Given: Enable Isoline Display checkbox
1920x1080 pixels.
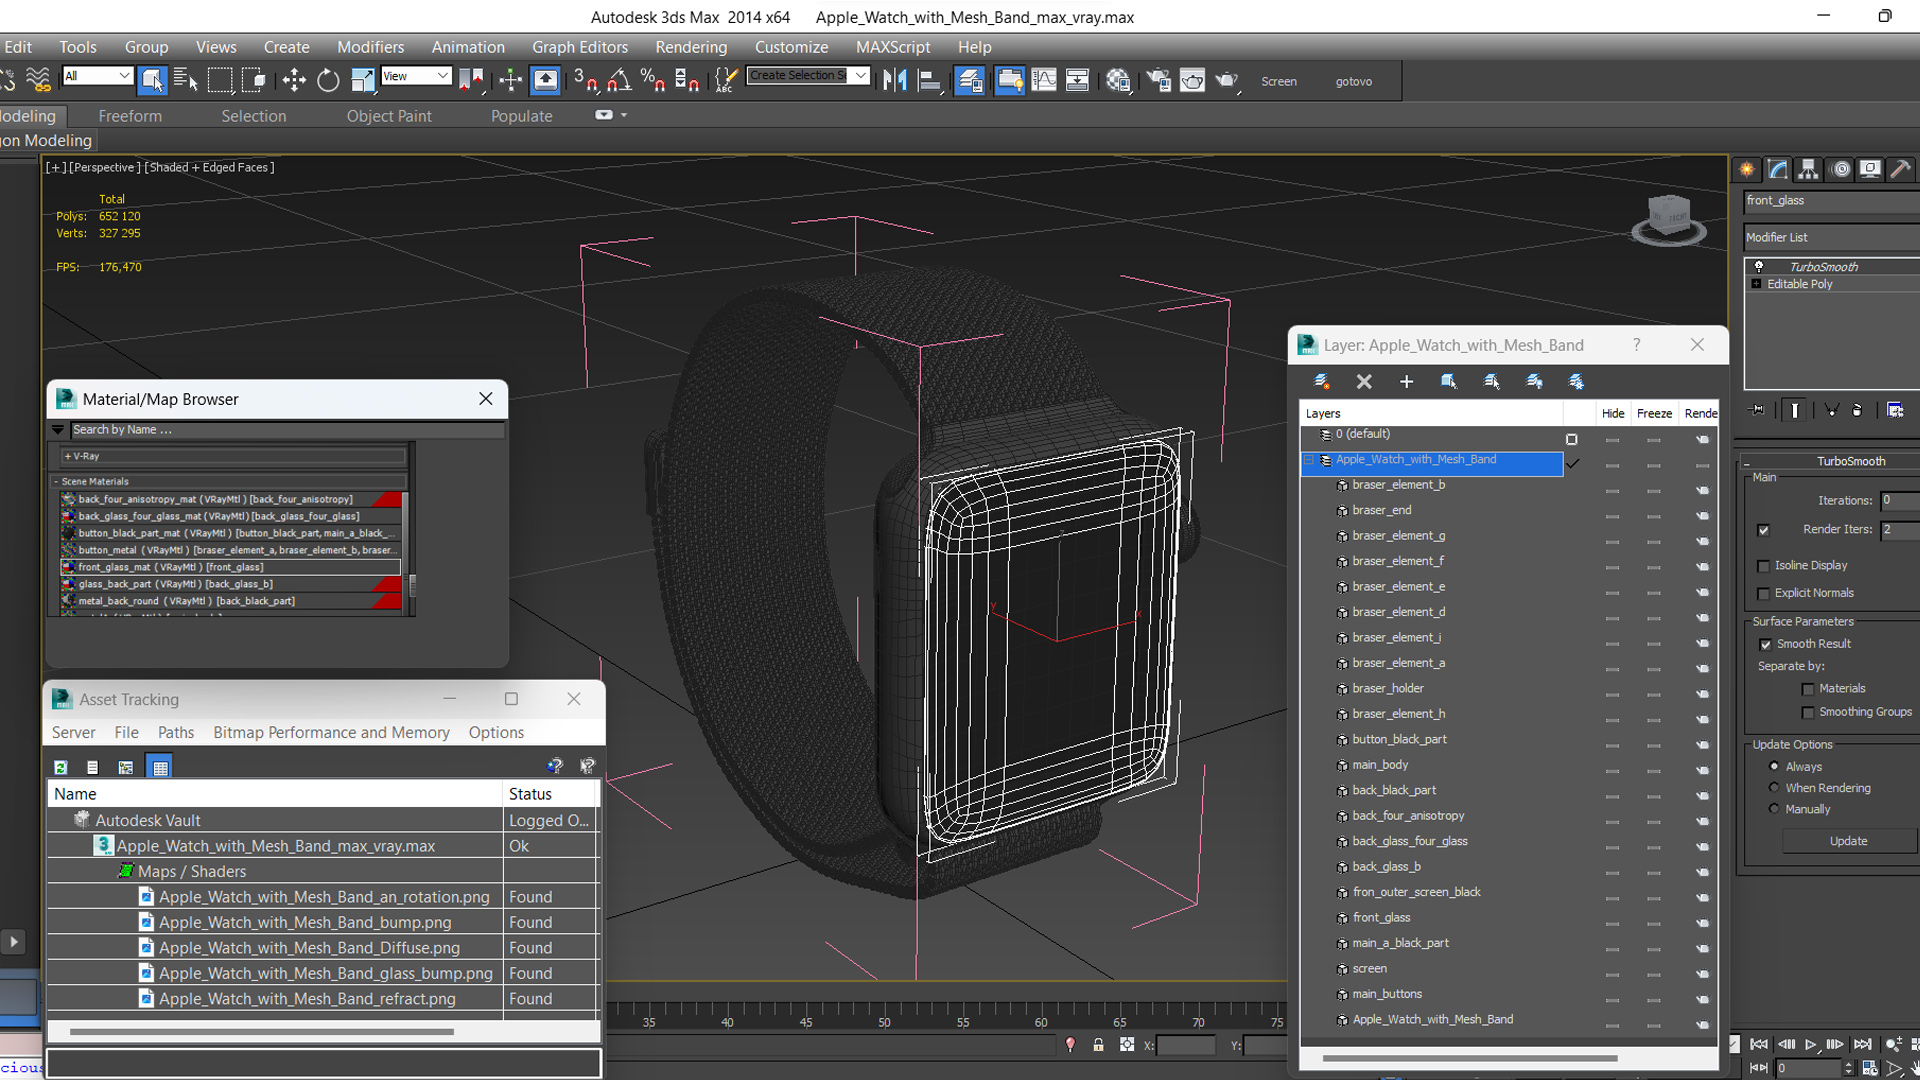Looking at the screenshot, I should [1764, 566].
